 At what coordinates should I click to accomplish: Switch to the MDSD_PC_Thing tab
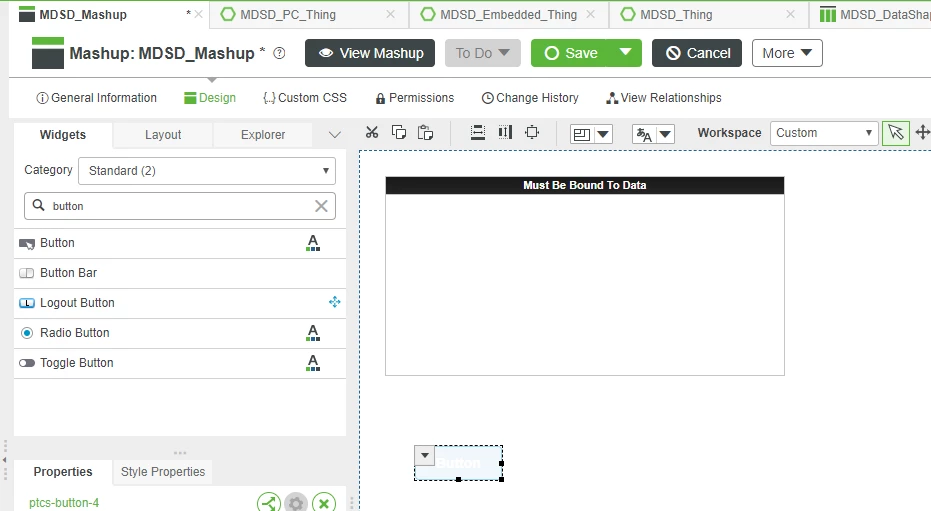pos(288,14)
